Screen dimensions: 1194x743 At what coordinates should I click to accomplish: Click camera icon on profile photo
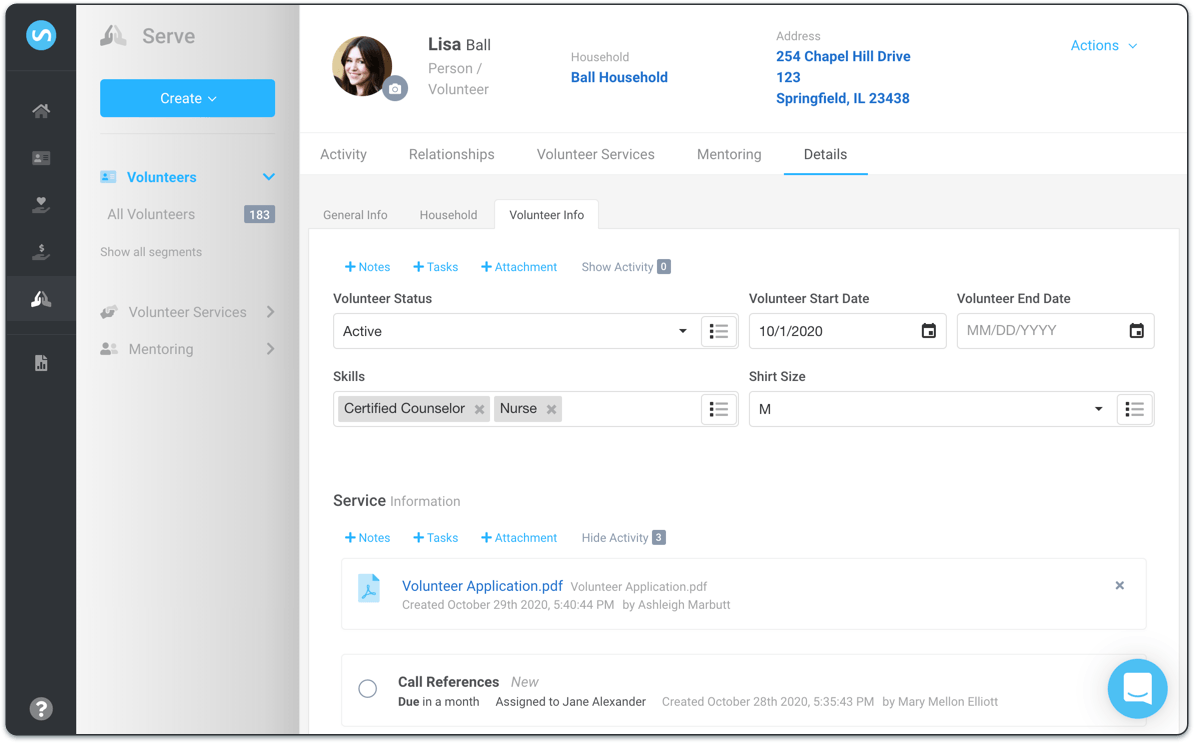tap(395, 89)
